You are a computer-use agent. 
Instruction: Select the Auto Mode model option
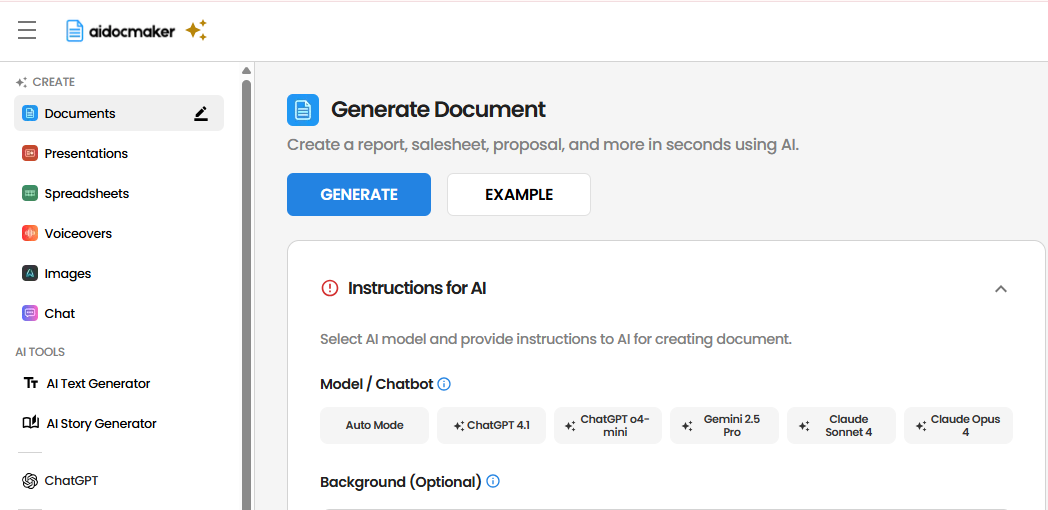click(374, 425)
